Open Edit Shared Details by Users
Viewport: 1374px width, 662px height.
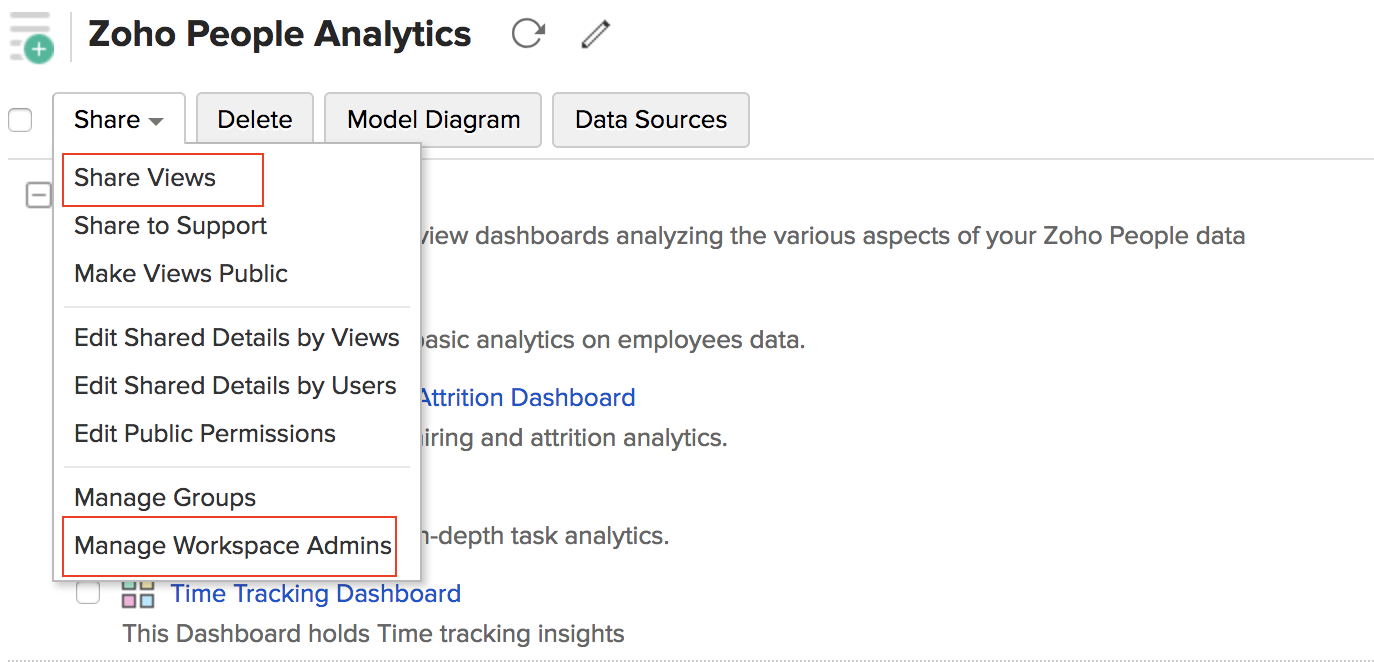point(235,386)
